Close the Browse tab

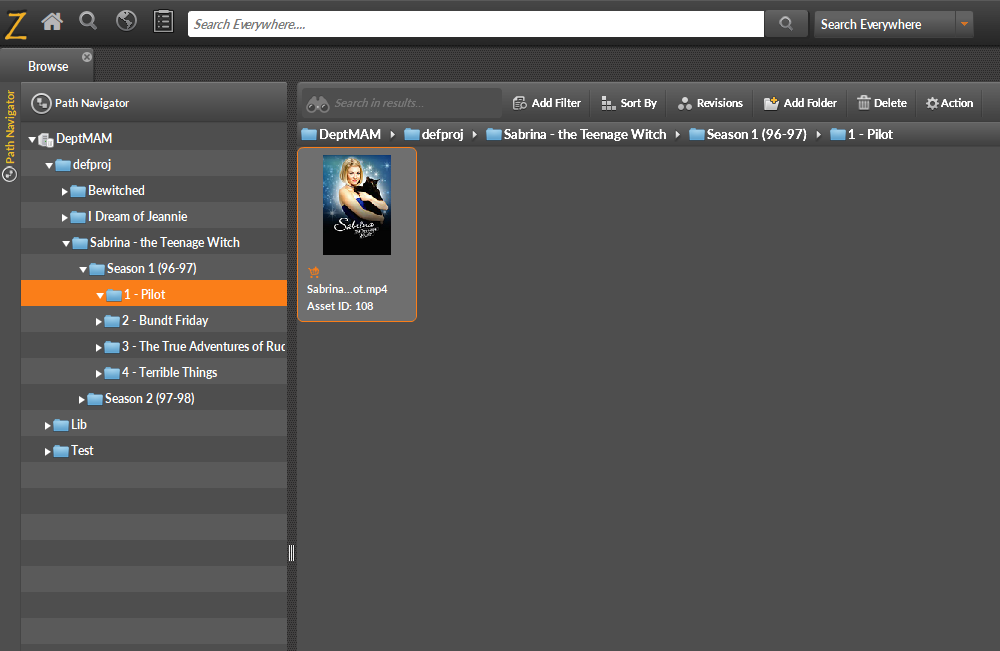point(87,57)
